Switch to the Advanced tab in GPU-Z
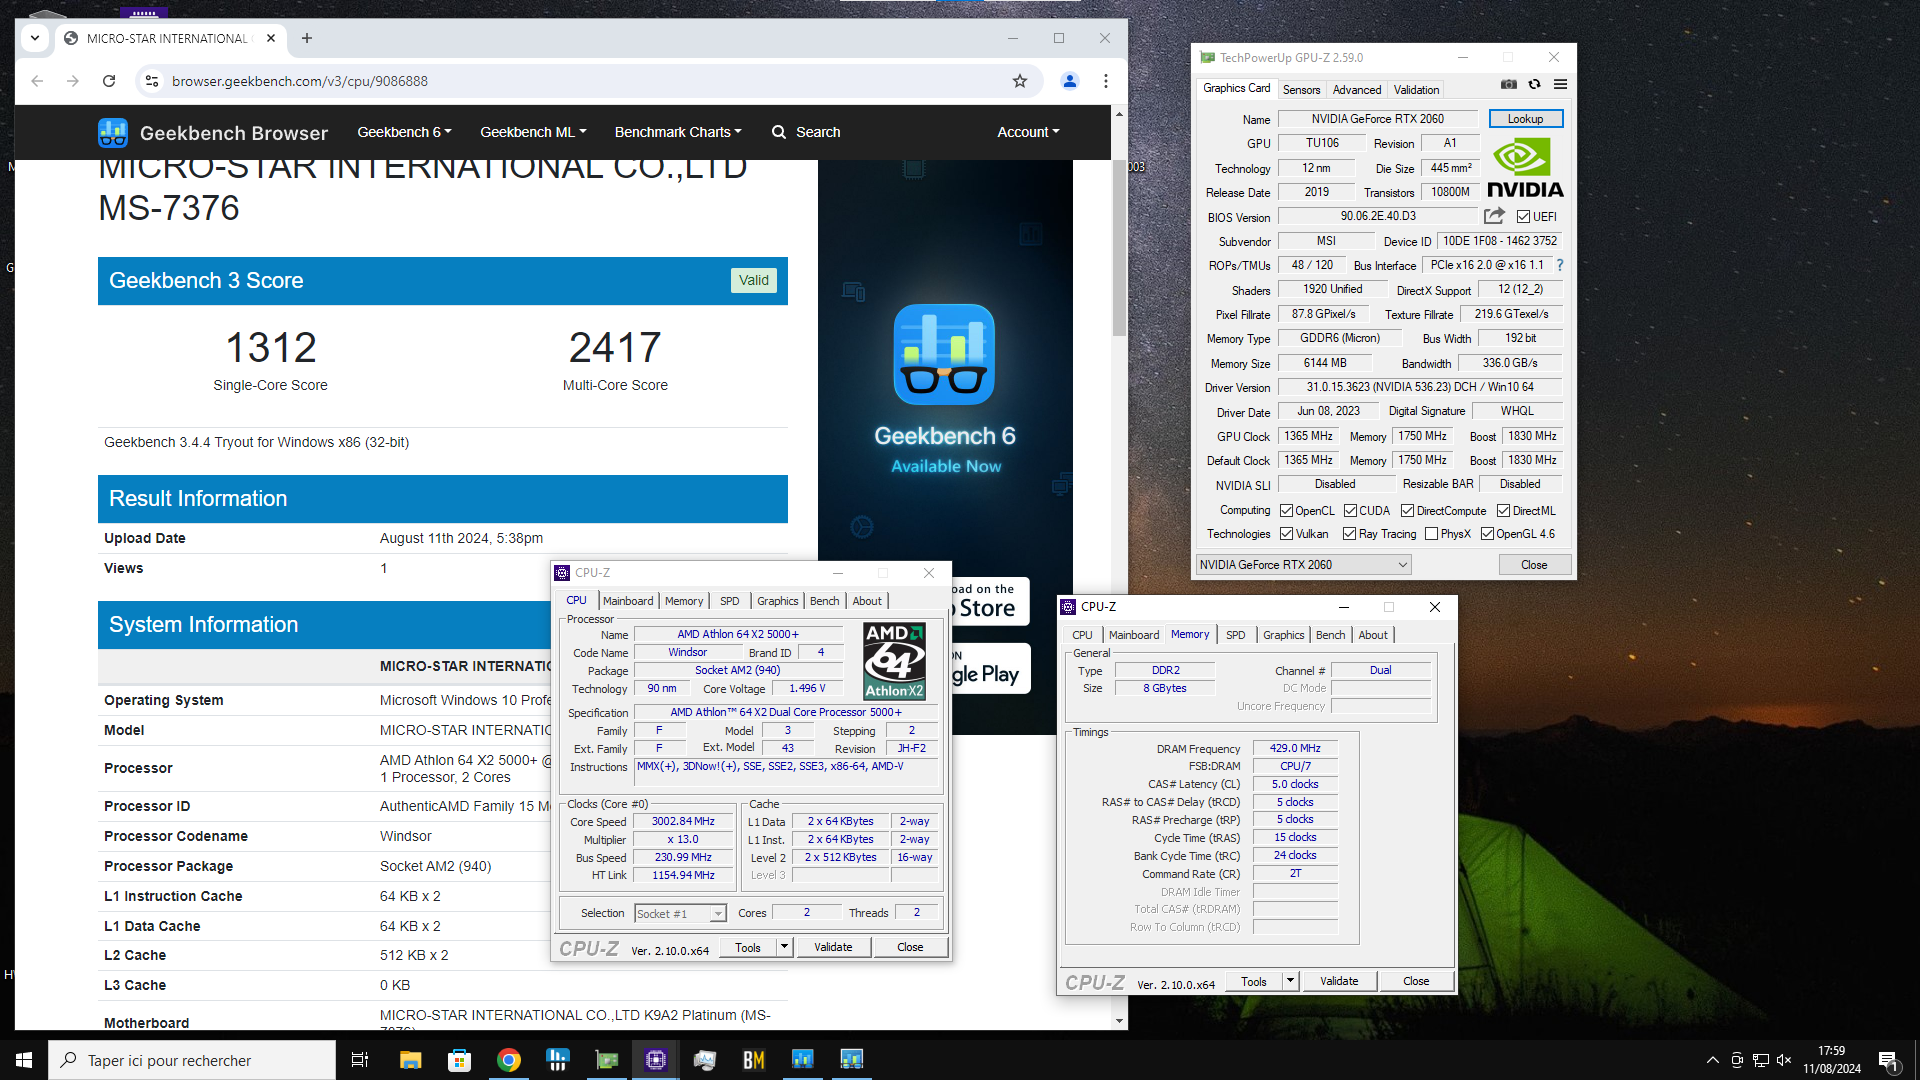1920x1080 pixels. pos(1356,90)
